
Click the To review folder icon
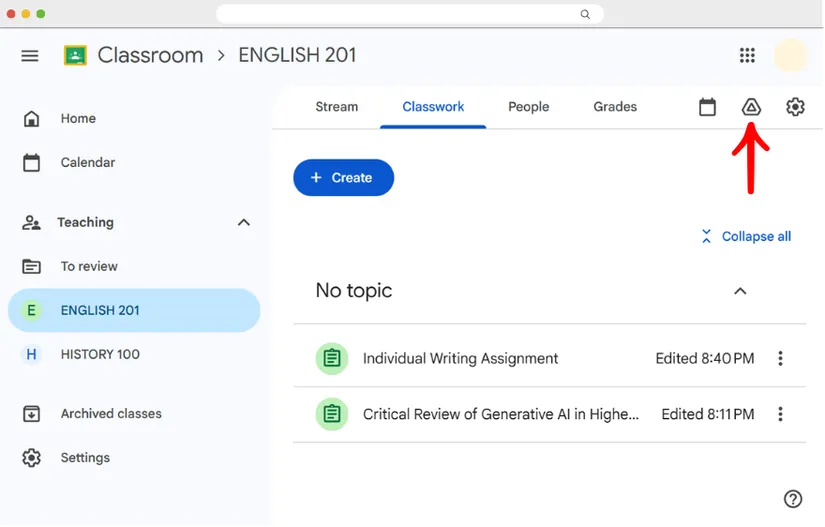point(32,267)
